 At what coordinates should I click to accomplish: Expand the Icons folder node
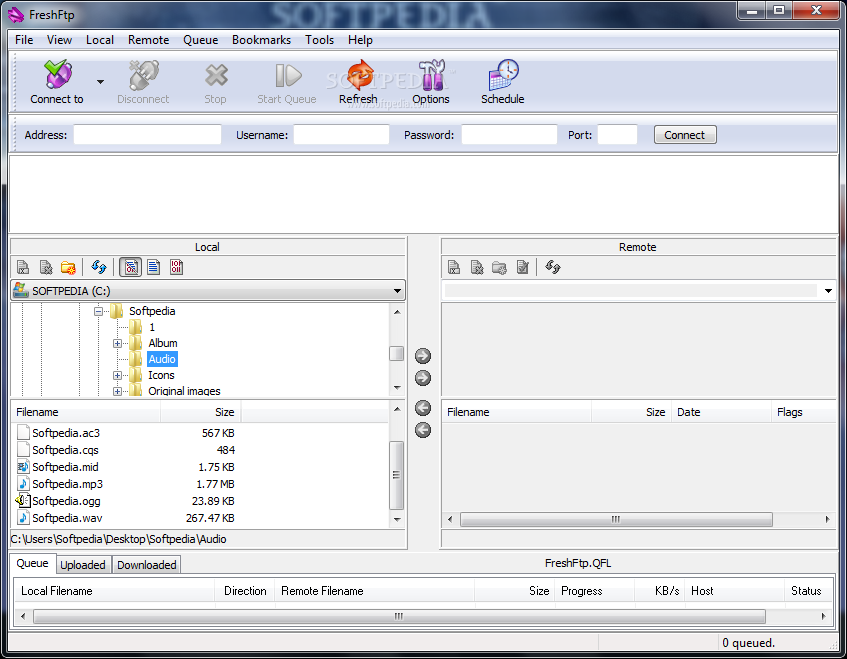tap(117, 375)
